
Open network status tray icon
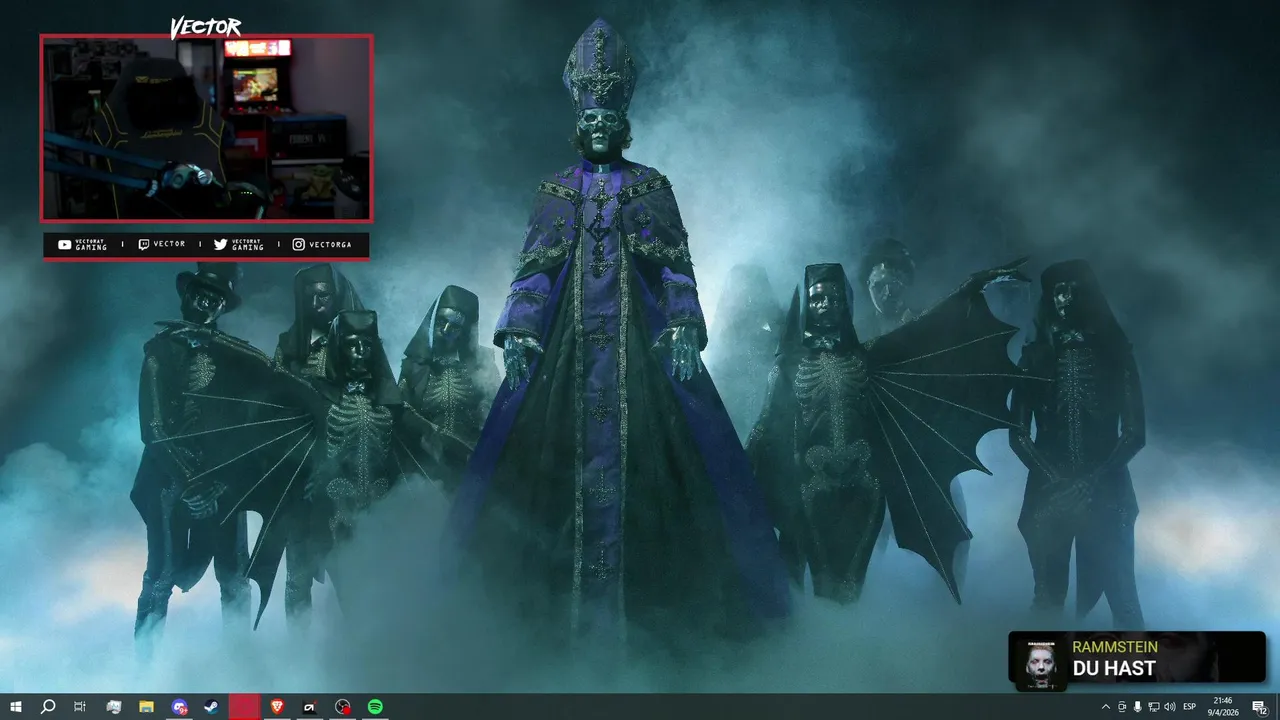[x=1153, y=707]
